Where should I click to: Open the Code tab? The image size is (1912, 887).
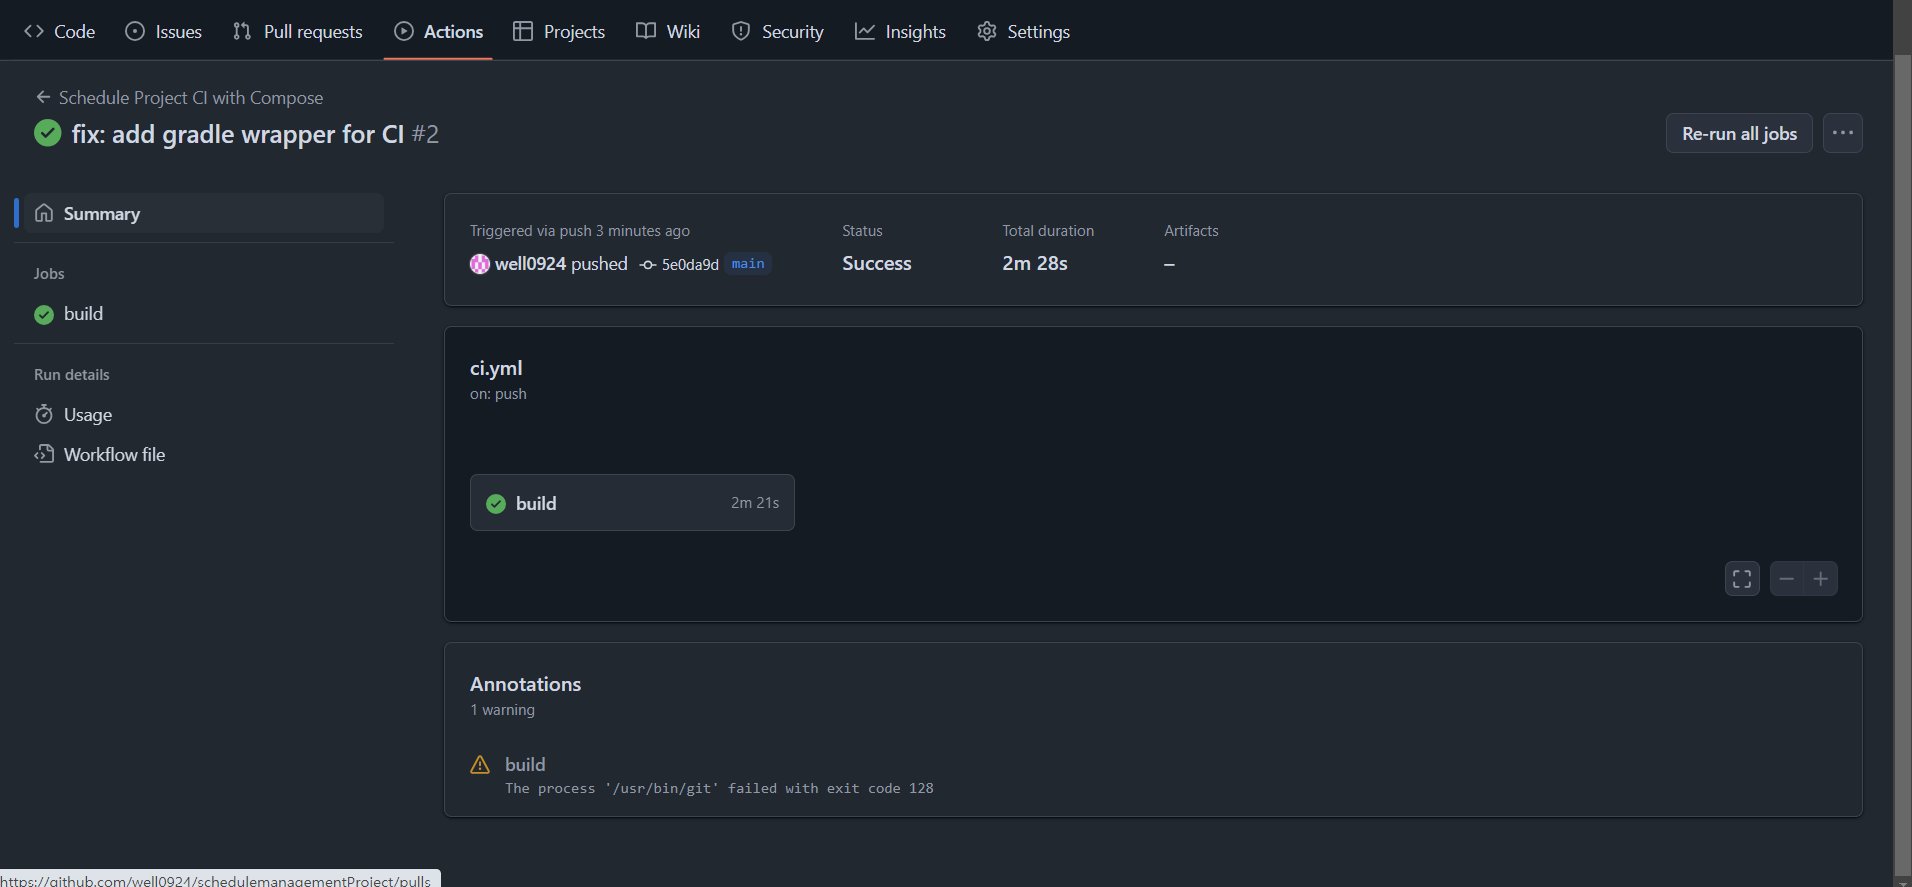click(x=60, y=31)
